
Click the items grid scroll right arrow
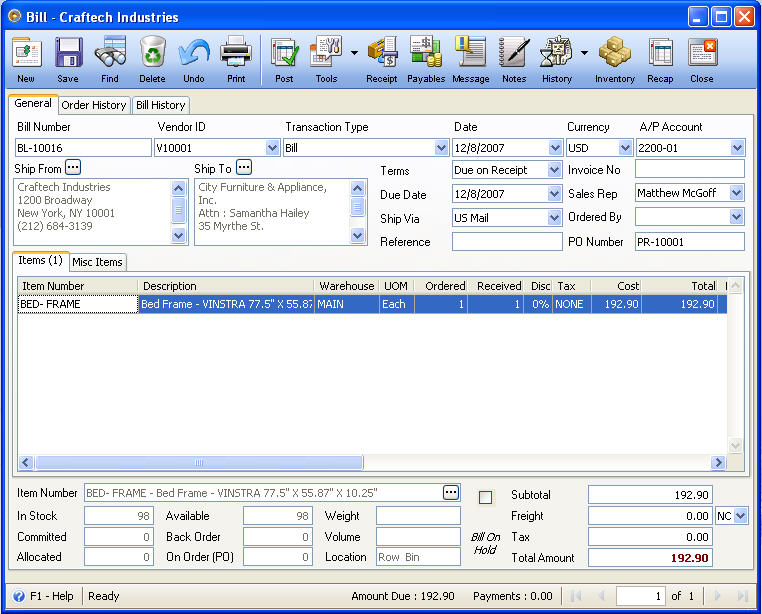718,462
